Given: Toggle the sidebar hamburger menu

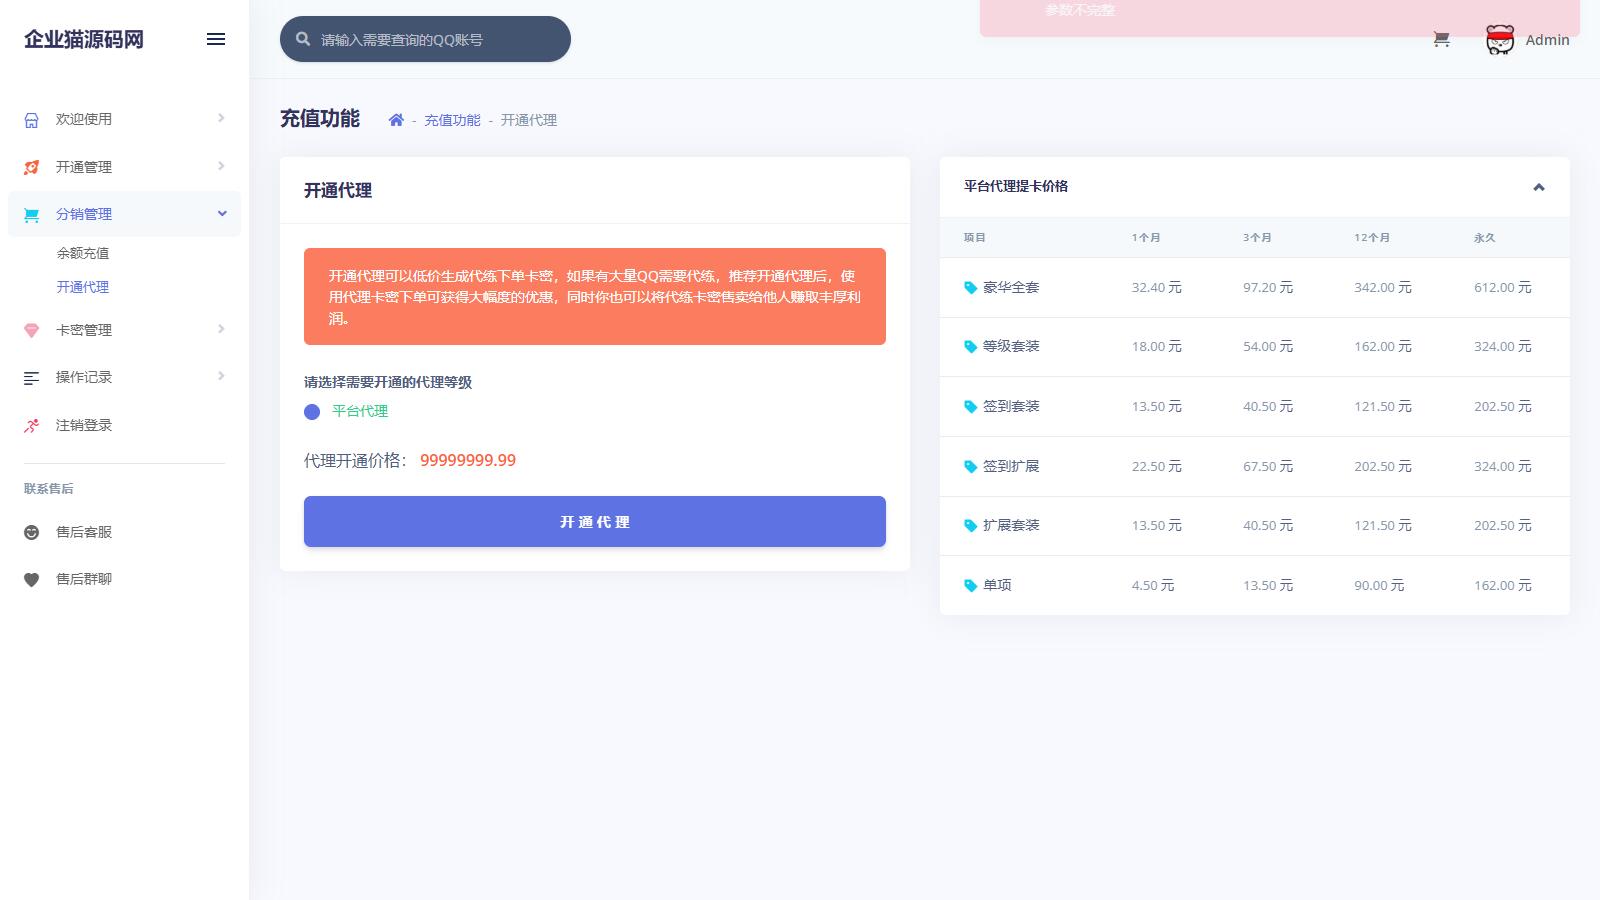Looking at the screenshot, I should pyautogui.click(x=216, y=39).
